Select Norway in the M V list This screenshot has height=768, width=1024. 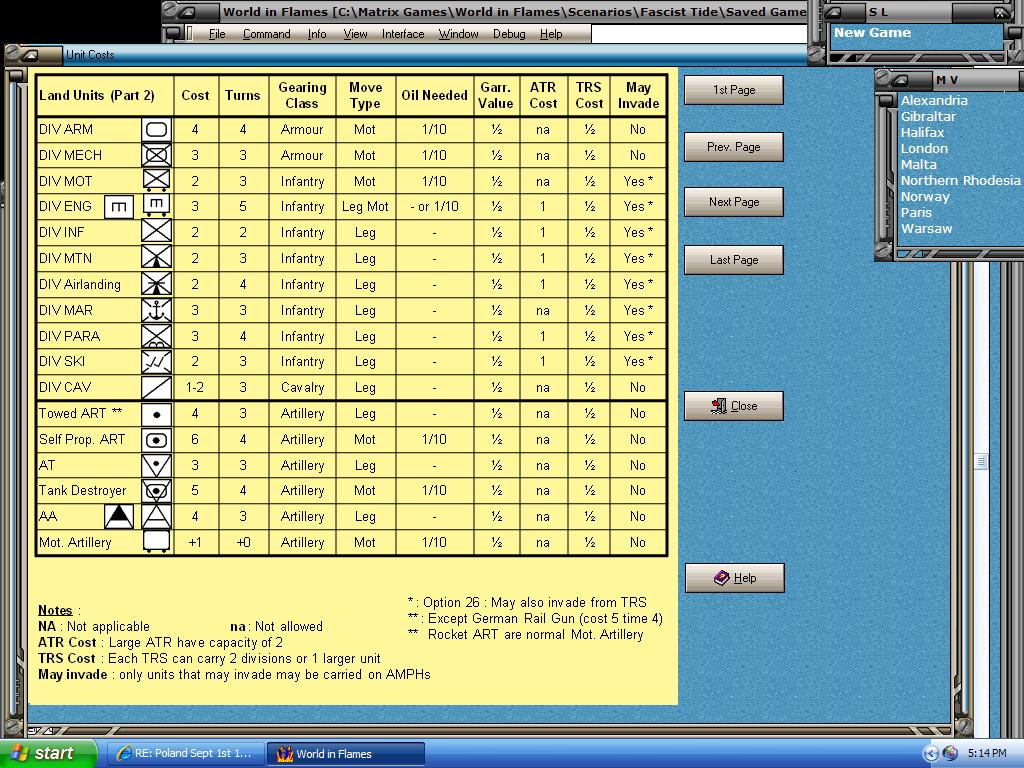[925, 197]
